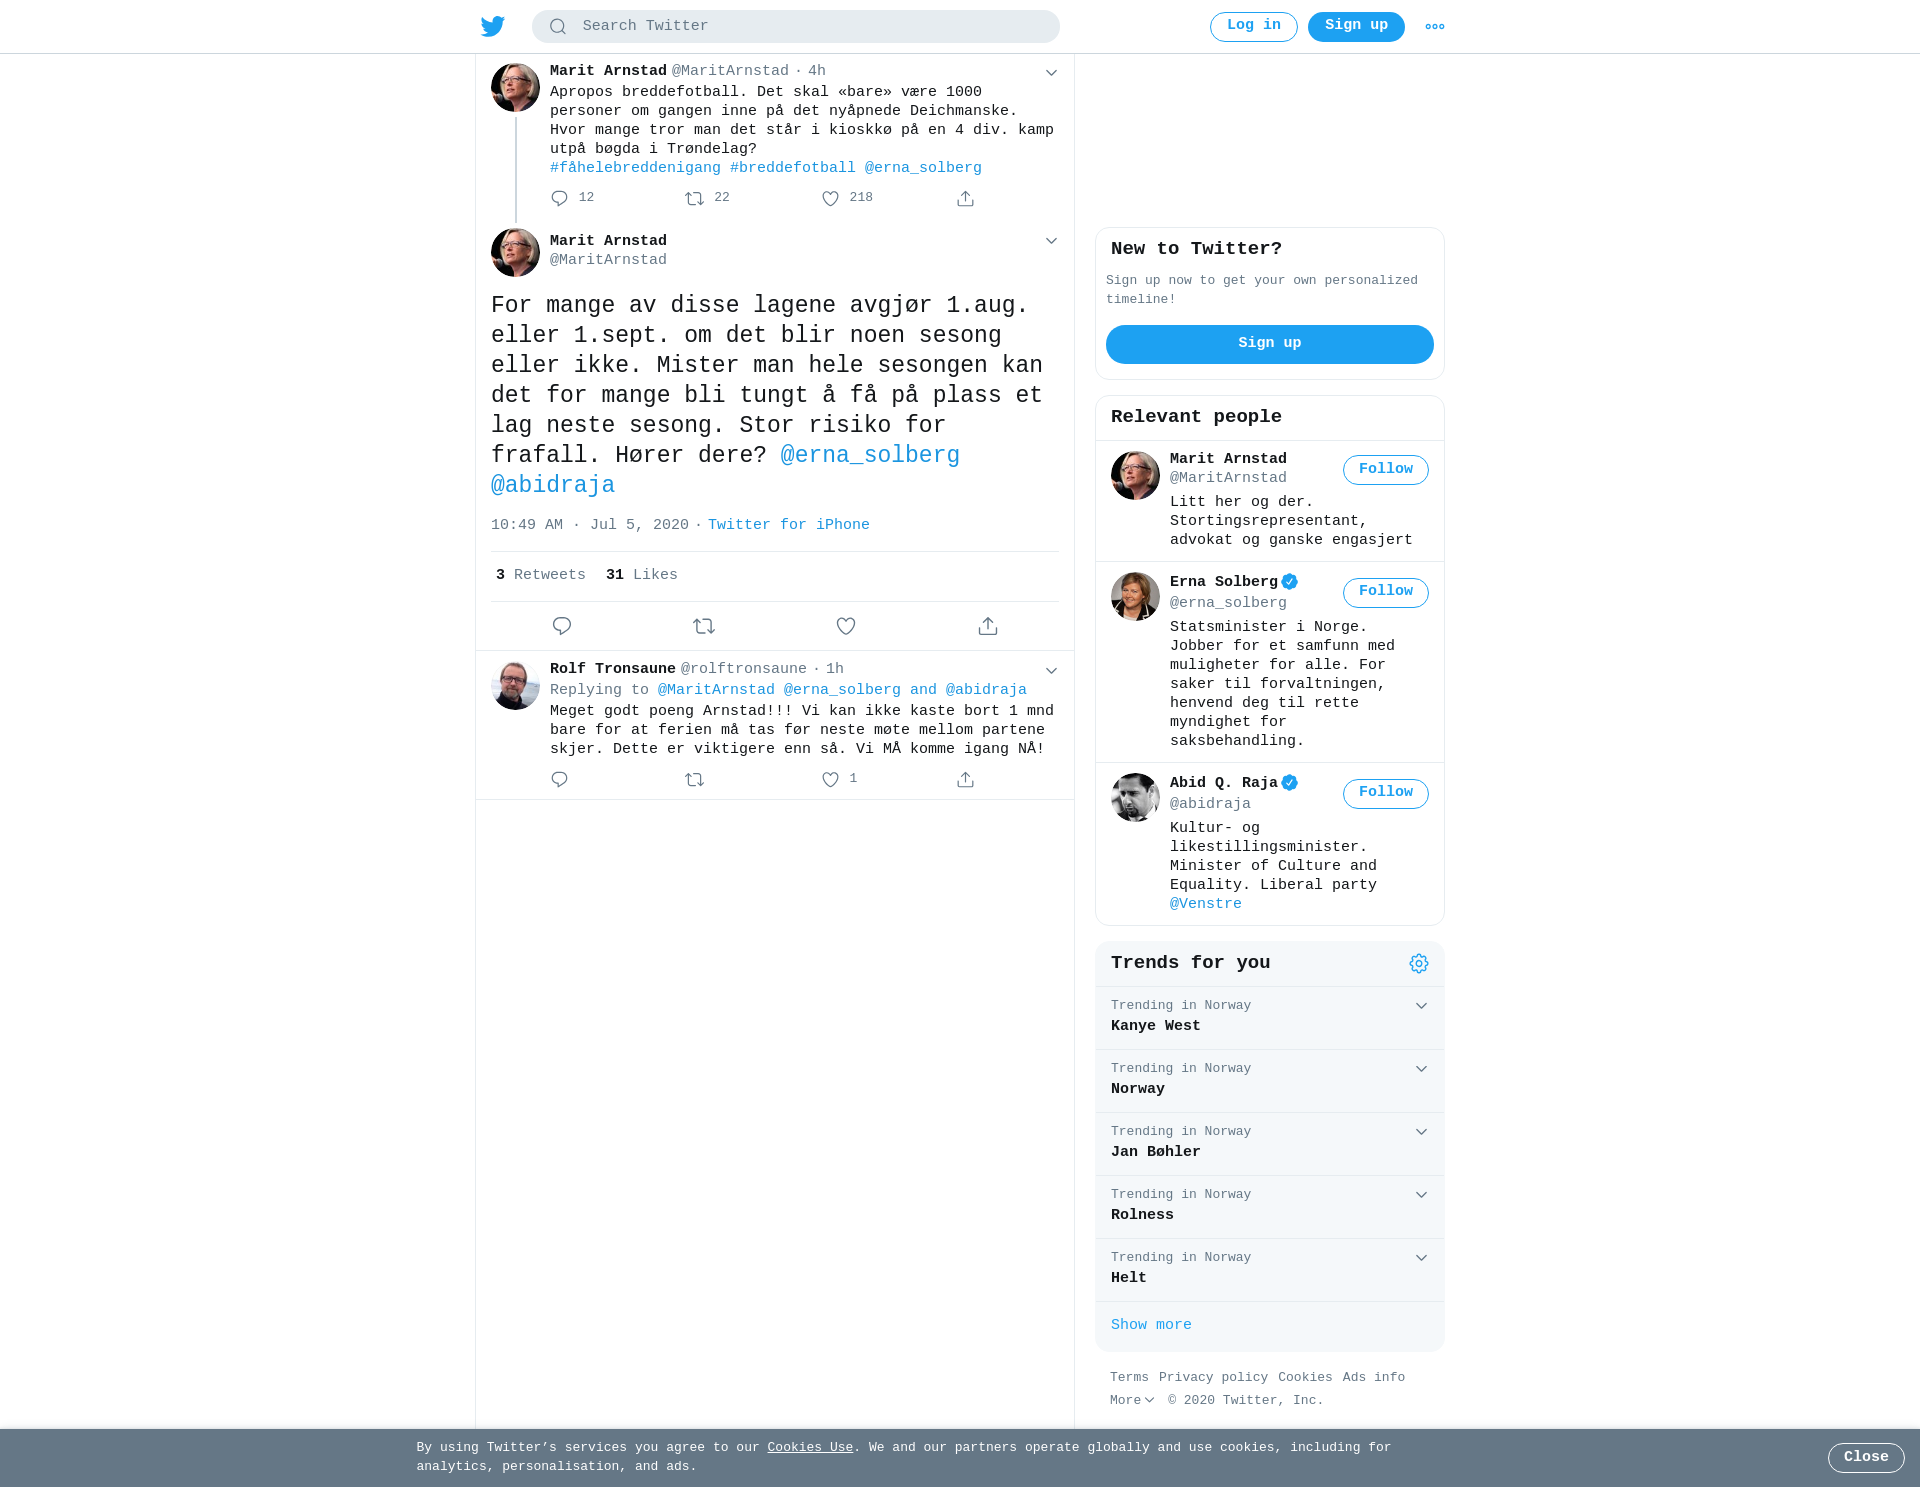Follow Abid Q. Raja

(x=1386, y=793)
